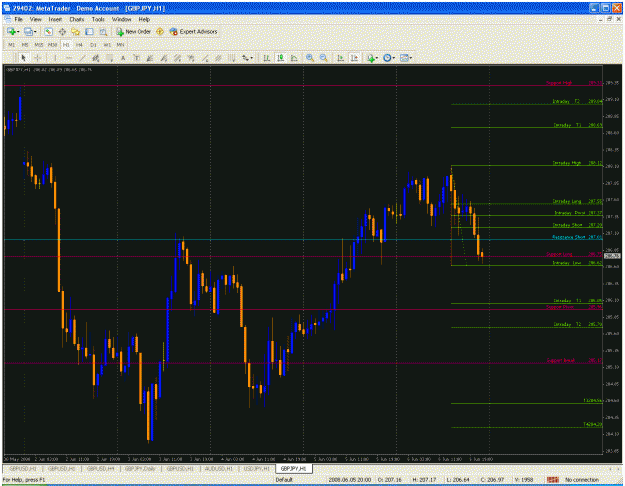Toggle Expert Advisors on or off
The height and width of the screenshot is (486, 625).
[193, 31]
